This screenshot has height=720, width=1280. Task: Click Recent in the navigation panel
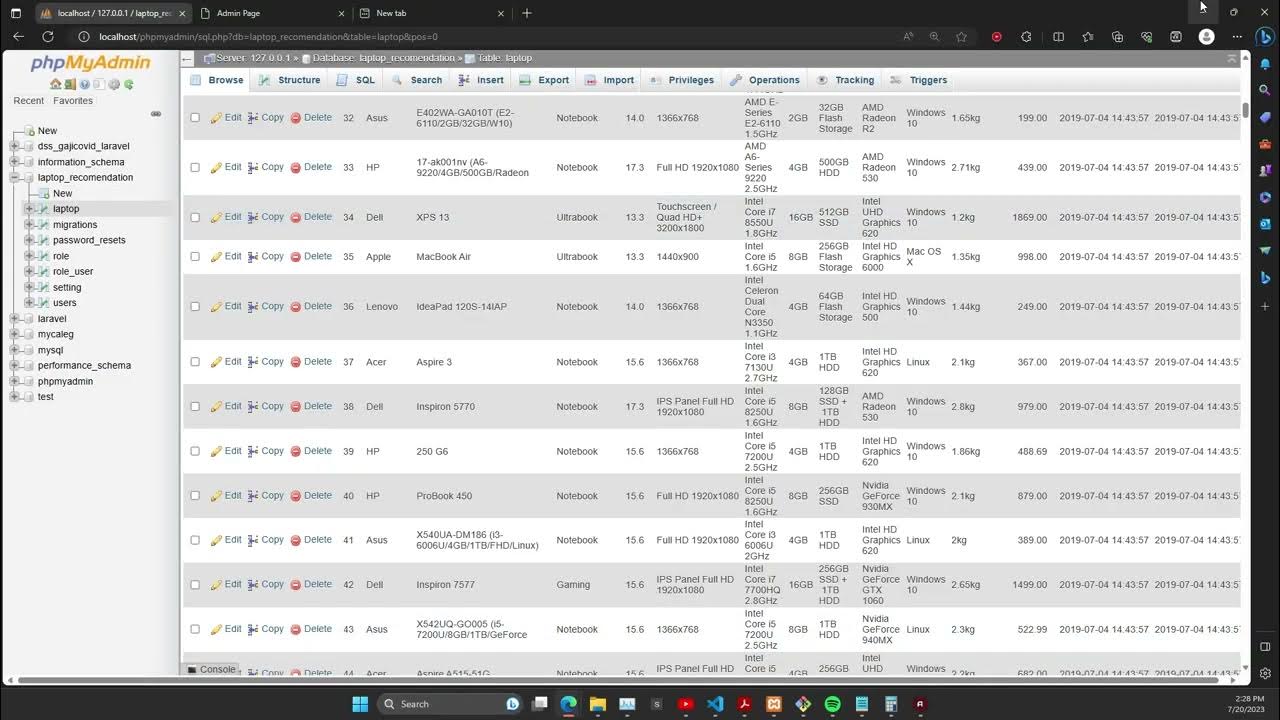pos(28,101)
